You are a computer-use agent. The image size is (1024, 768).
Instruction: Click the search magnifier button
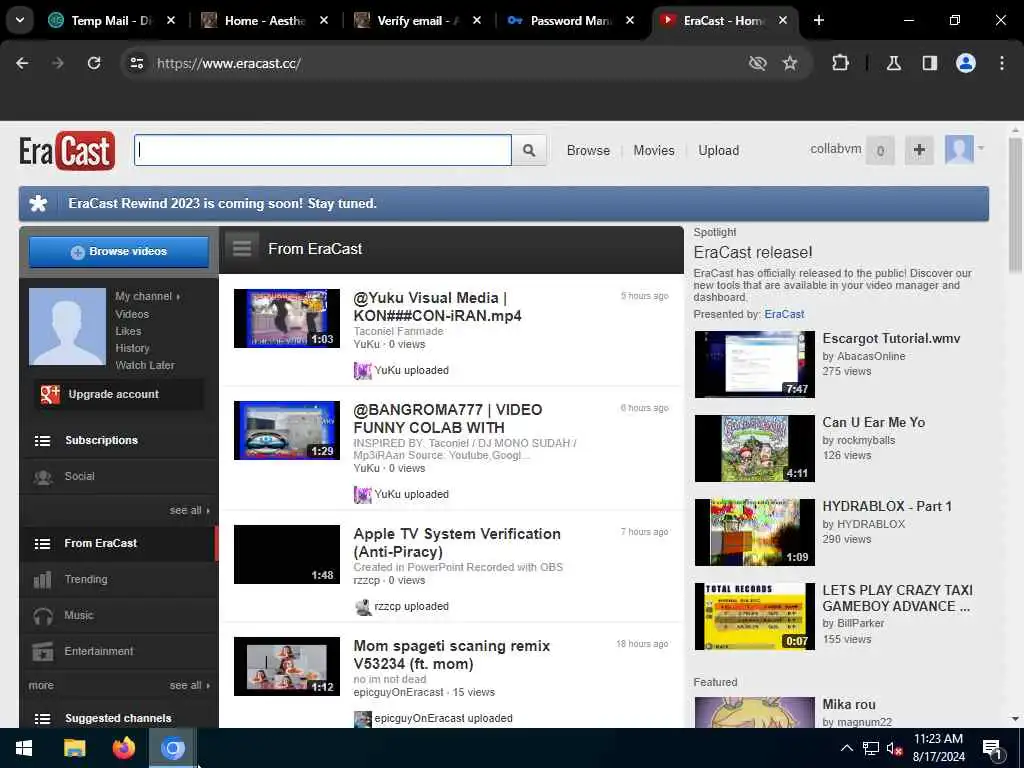(529, 150)
